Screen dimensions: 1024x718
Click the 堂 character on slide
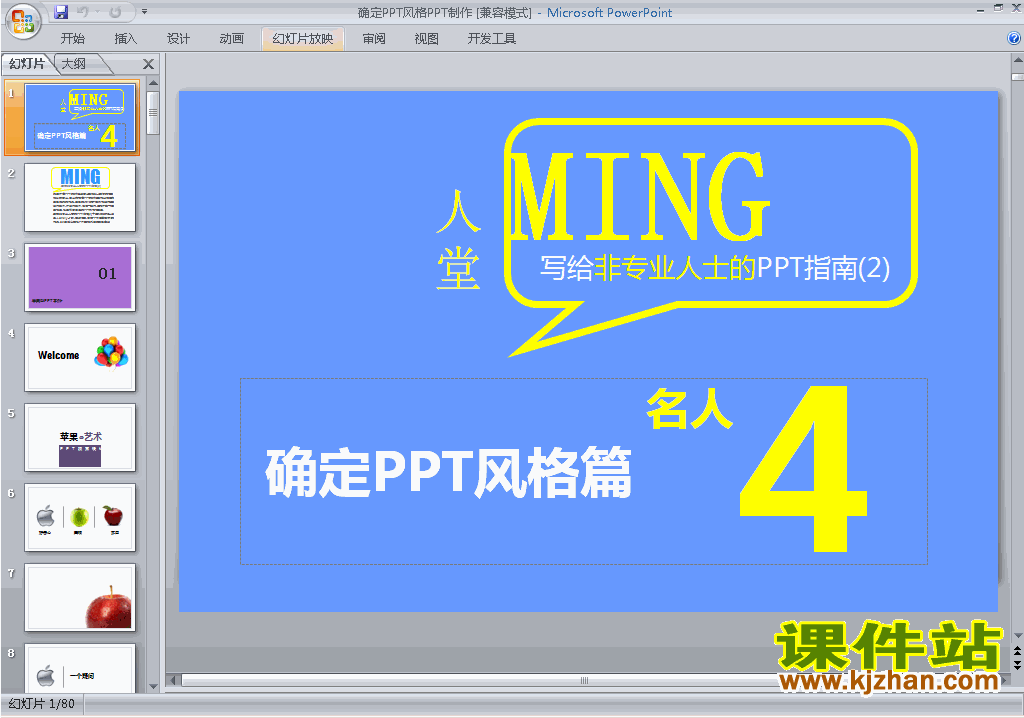(458, 269)
